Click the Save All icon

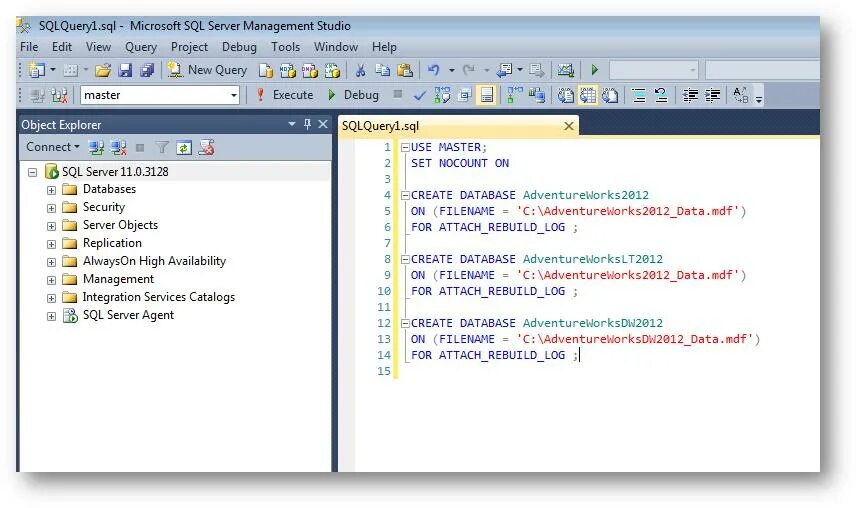tap(147, 70)
